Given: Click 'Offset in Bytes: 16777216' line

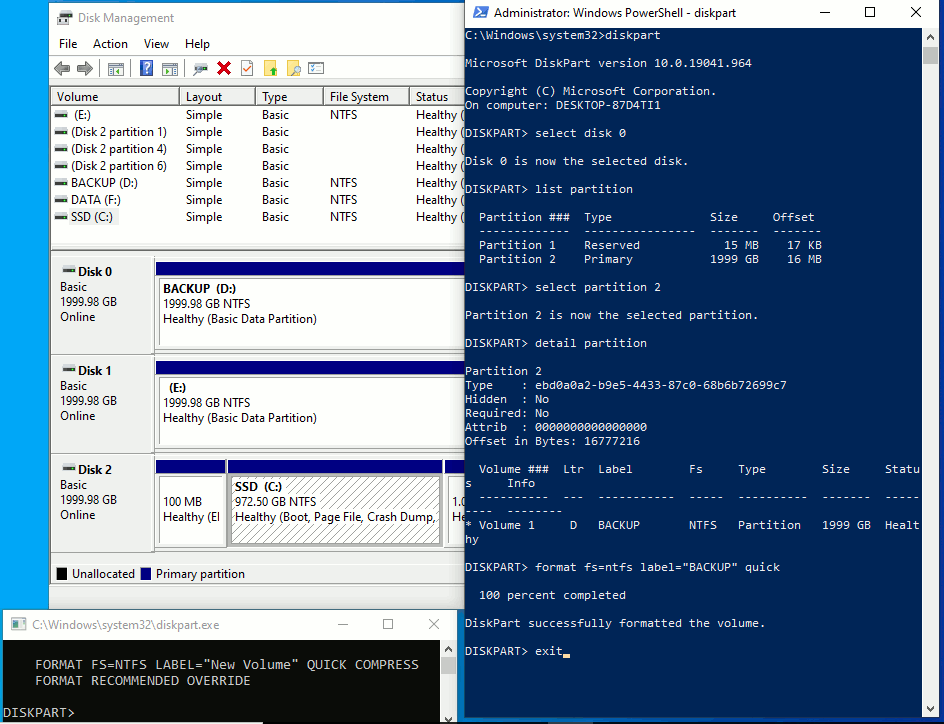Looking at the screenshot, I should (x=553, y=441).
